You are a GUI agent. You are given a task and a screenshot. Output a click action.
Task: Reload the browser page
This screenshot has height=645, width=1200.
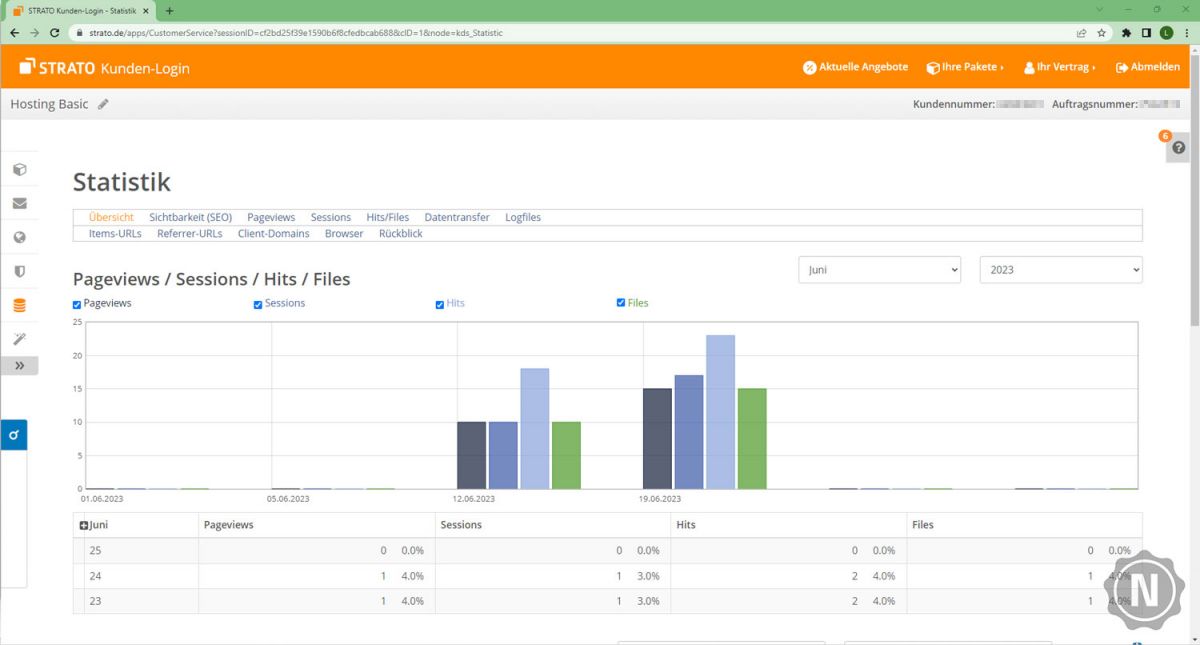click(x=55, y=32)
